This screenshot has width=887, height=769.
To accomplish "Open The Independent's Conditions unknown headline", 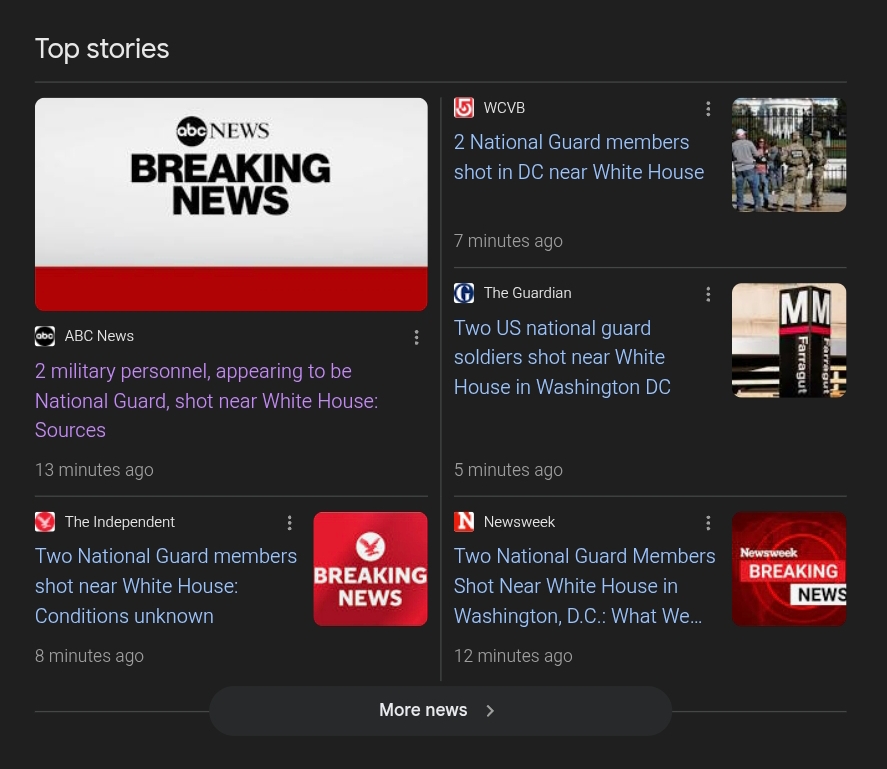I will pyautogui.click(x=166, y=586).
